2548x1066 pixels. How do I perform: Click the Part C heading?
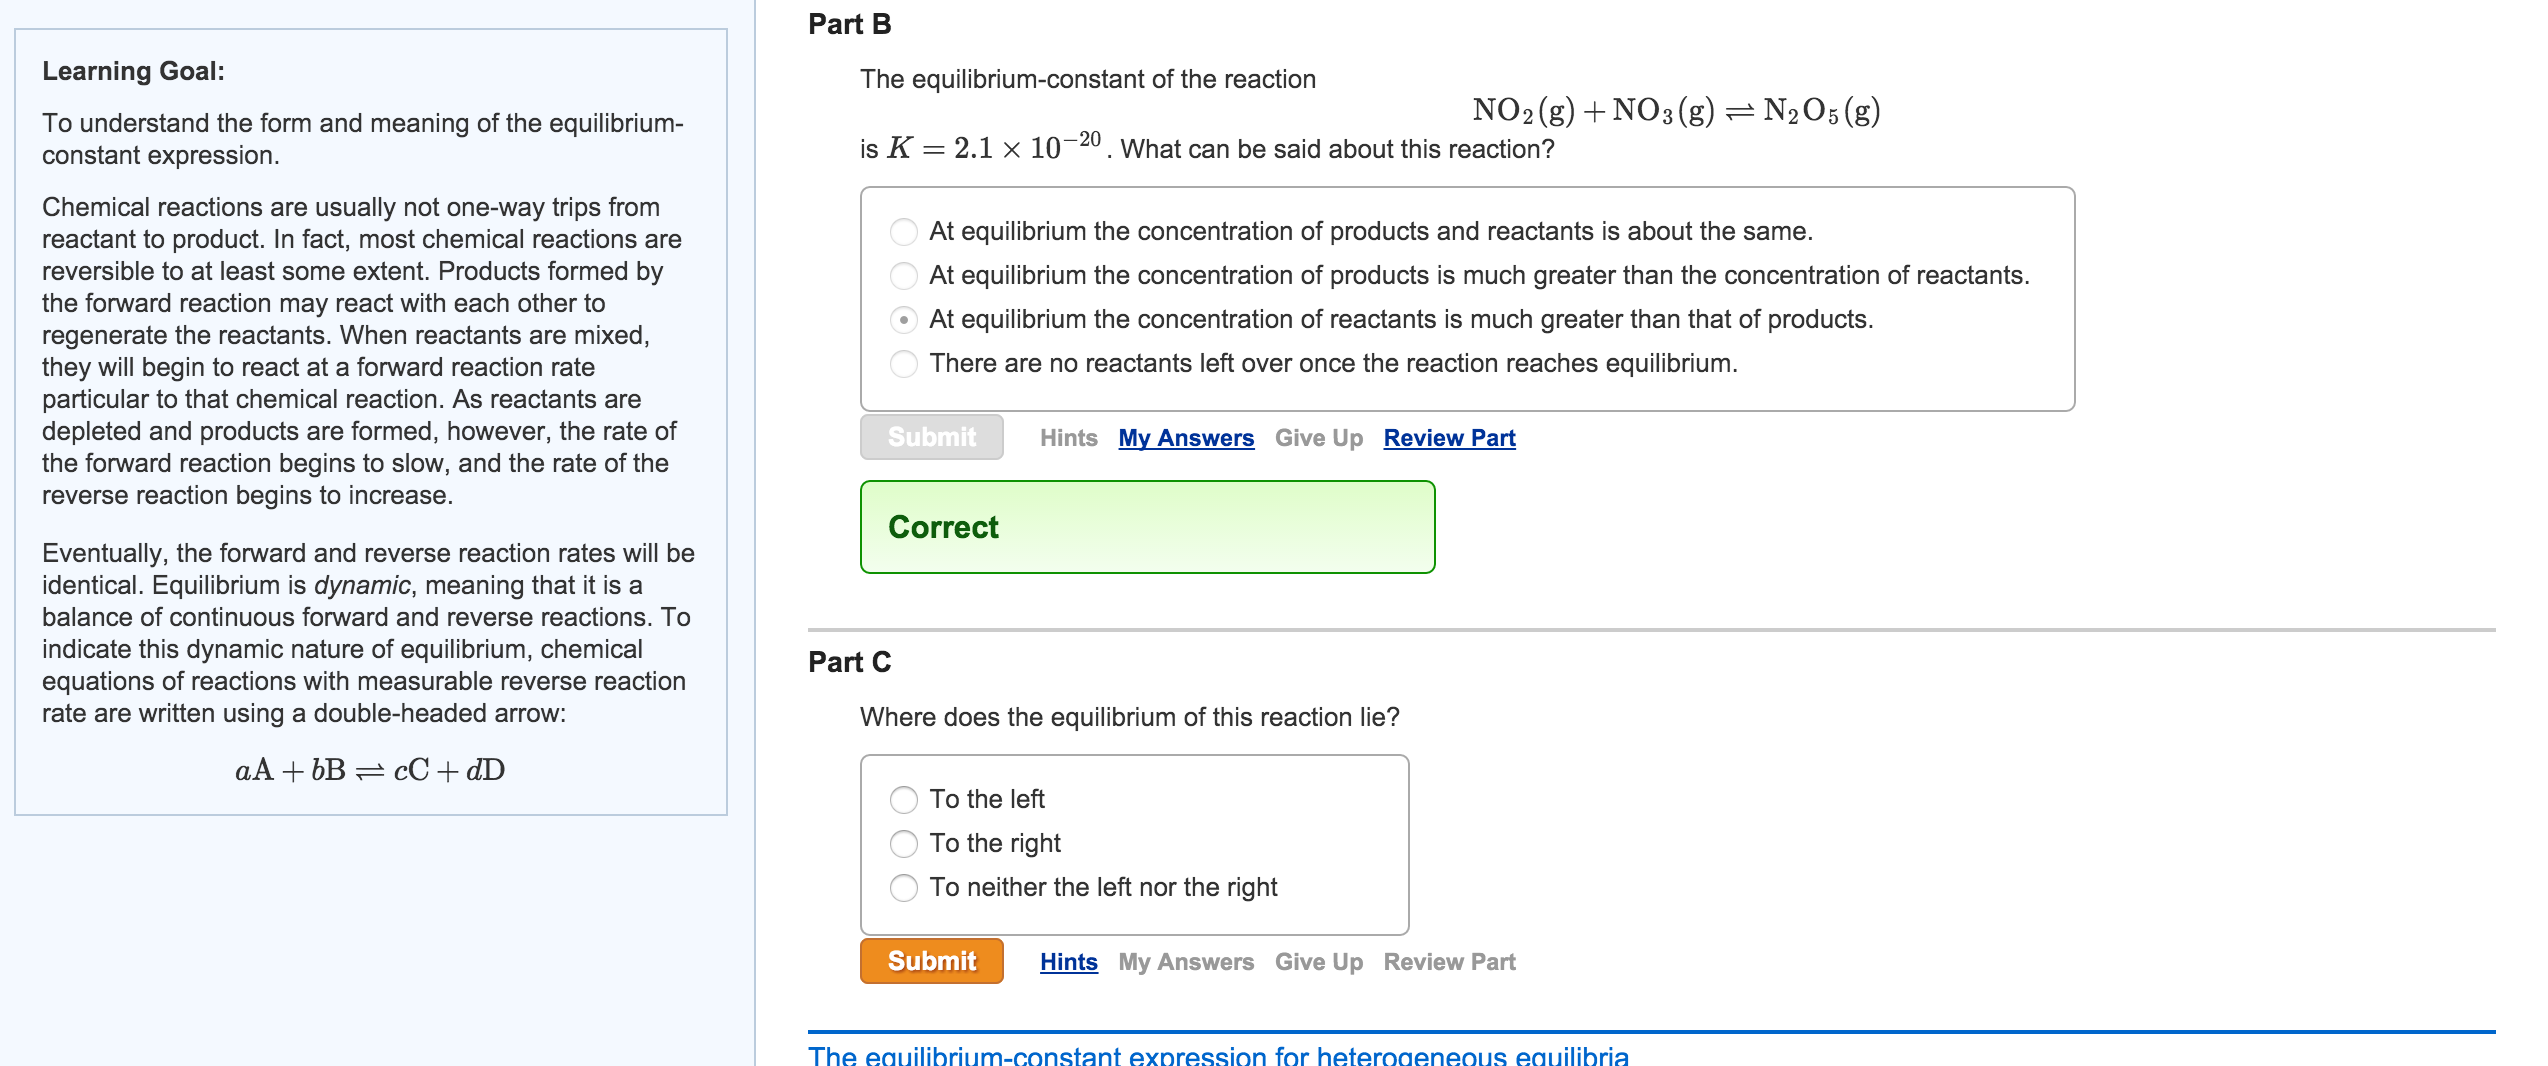pyautogui.click(x=849, y=662)
